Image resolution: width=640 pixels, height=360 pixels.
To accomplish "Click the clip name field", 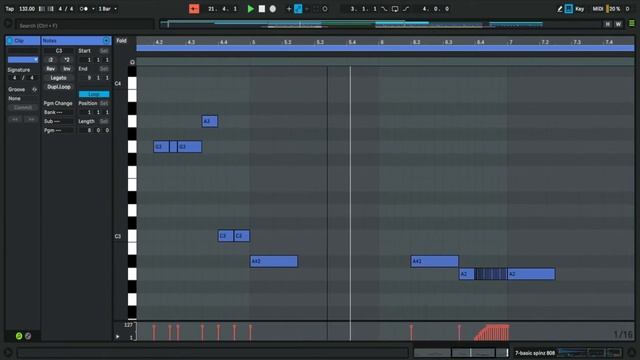I will tap(23, 51).
